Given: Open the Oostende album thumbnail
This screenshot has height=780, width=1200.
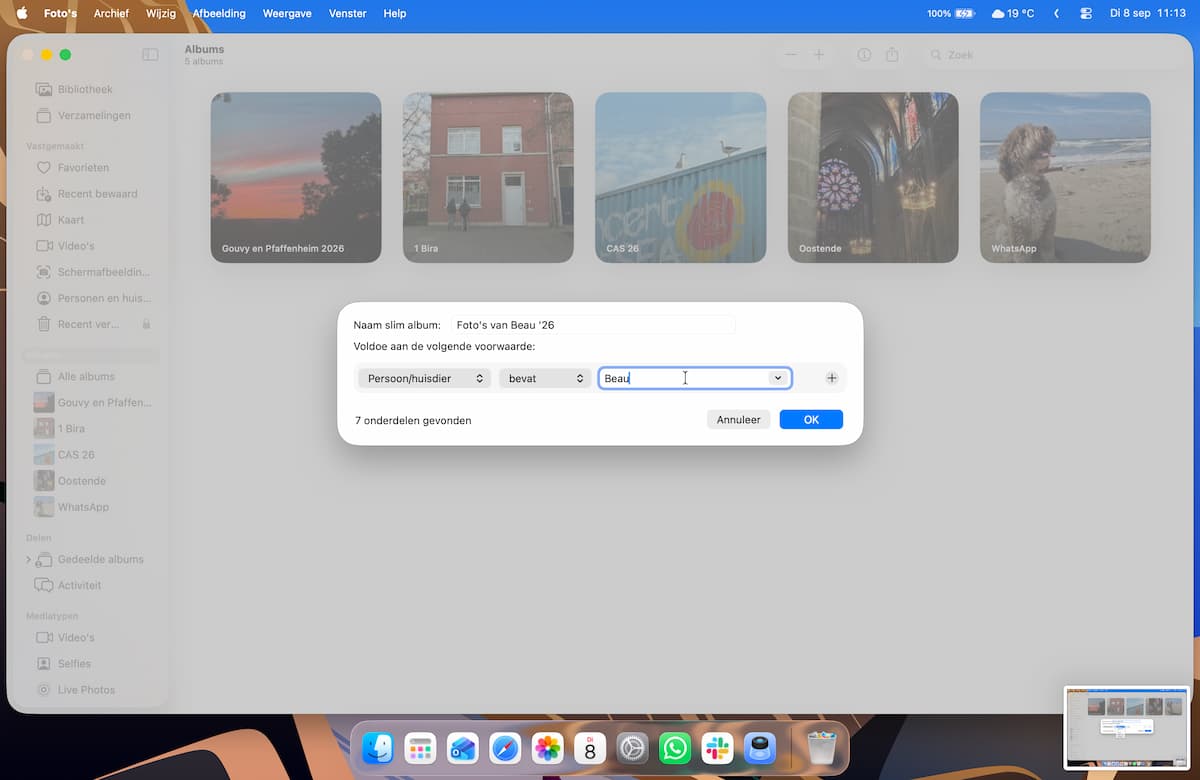Looking at the screenshot, I should (x=873, y=178).
